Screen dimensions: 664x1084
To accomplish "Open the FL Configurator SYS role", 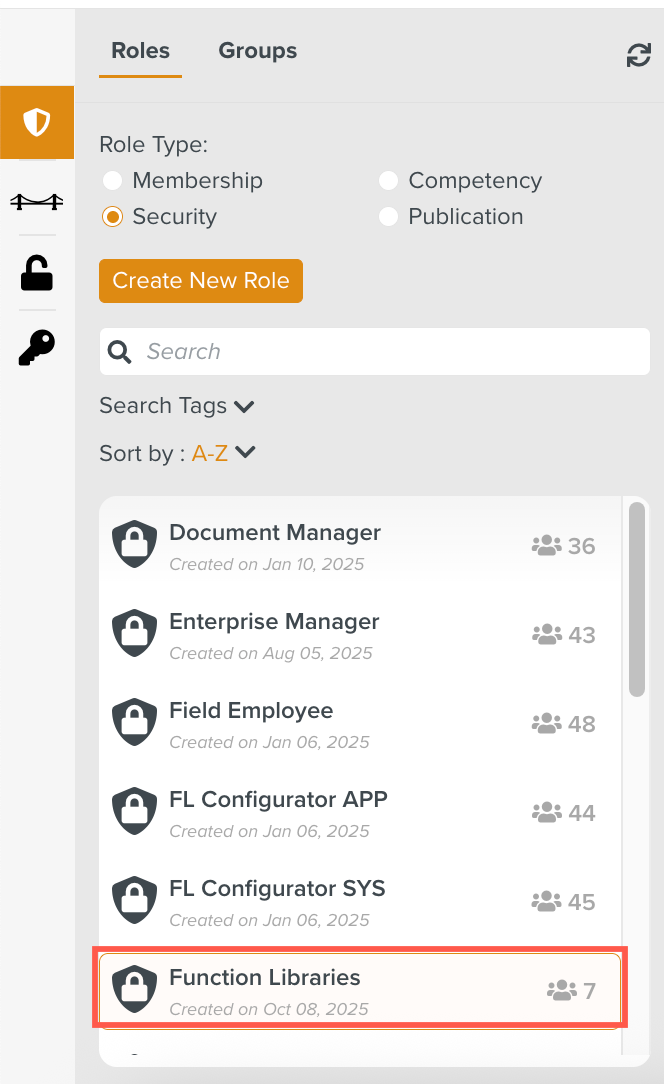I will click(360, 901).
